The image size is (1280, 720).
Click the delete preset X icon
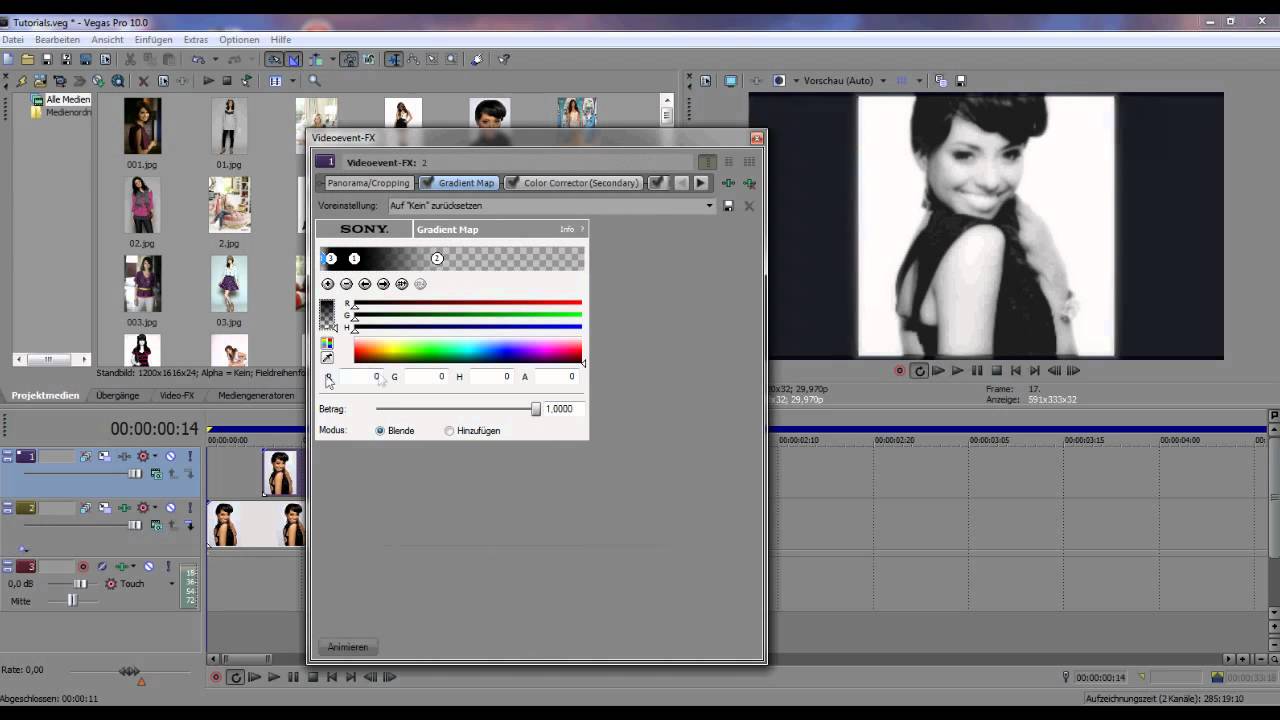click(x=749, y=206)
